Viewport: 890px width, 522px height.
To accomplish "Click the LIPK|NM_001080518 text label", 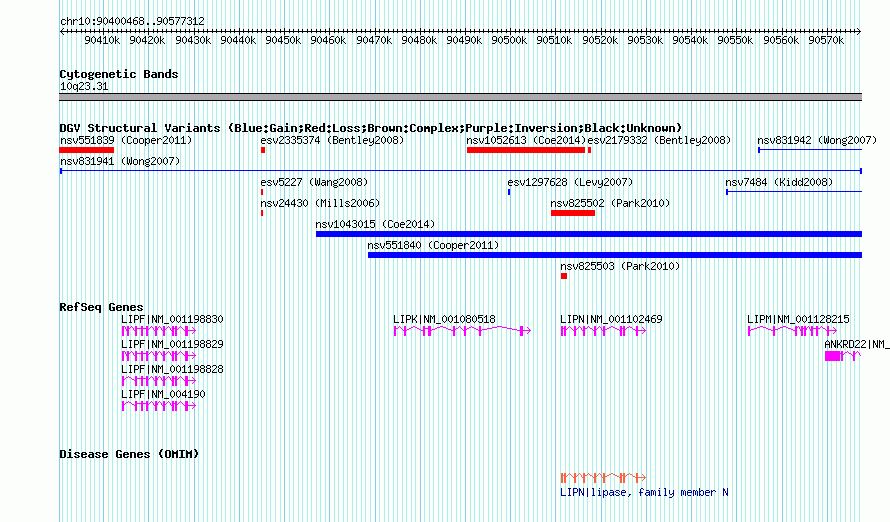I will pos(444,319).
